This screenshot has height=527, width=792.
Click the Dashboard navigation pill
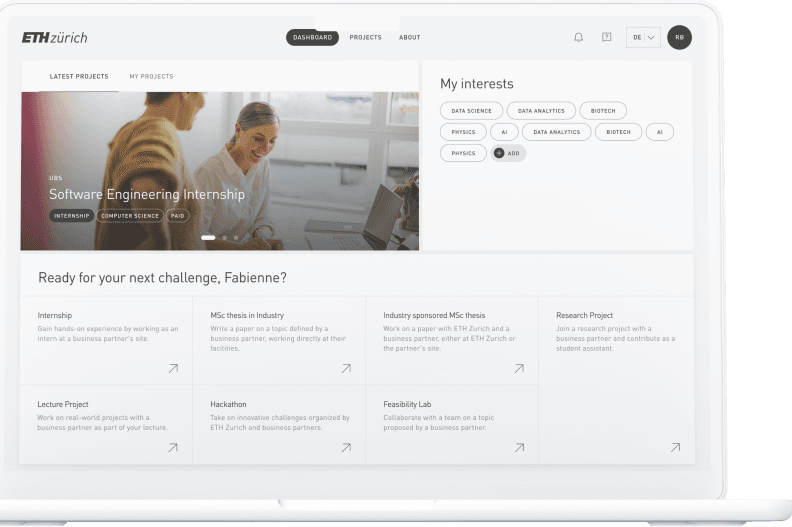(312, 37)
